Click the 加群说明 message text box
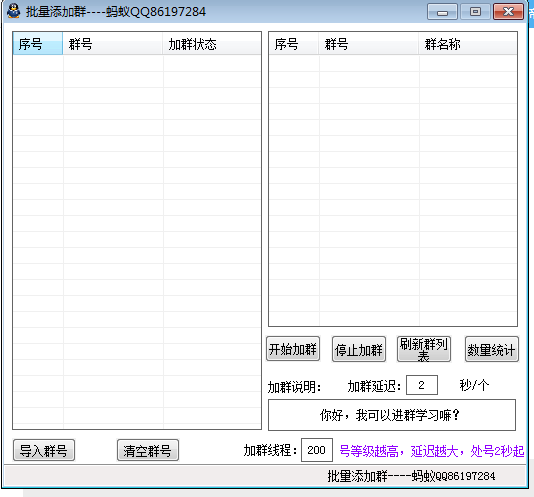The image size is (534, 497). point(392,415)
